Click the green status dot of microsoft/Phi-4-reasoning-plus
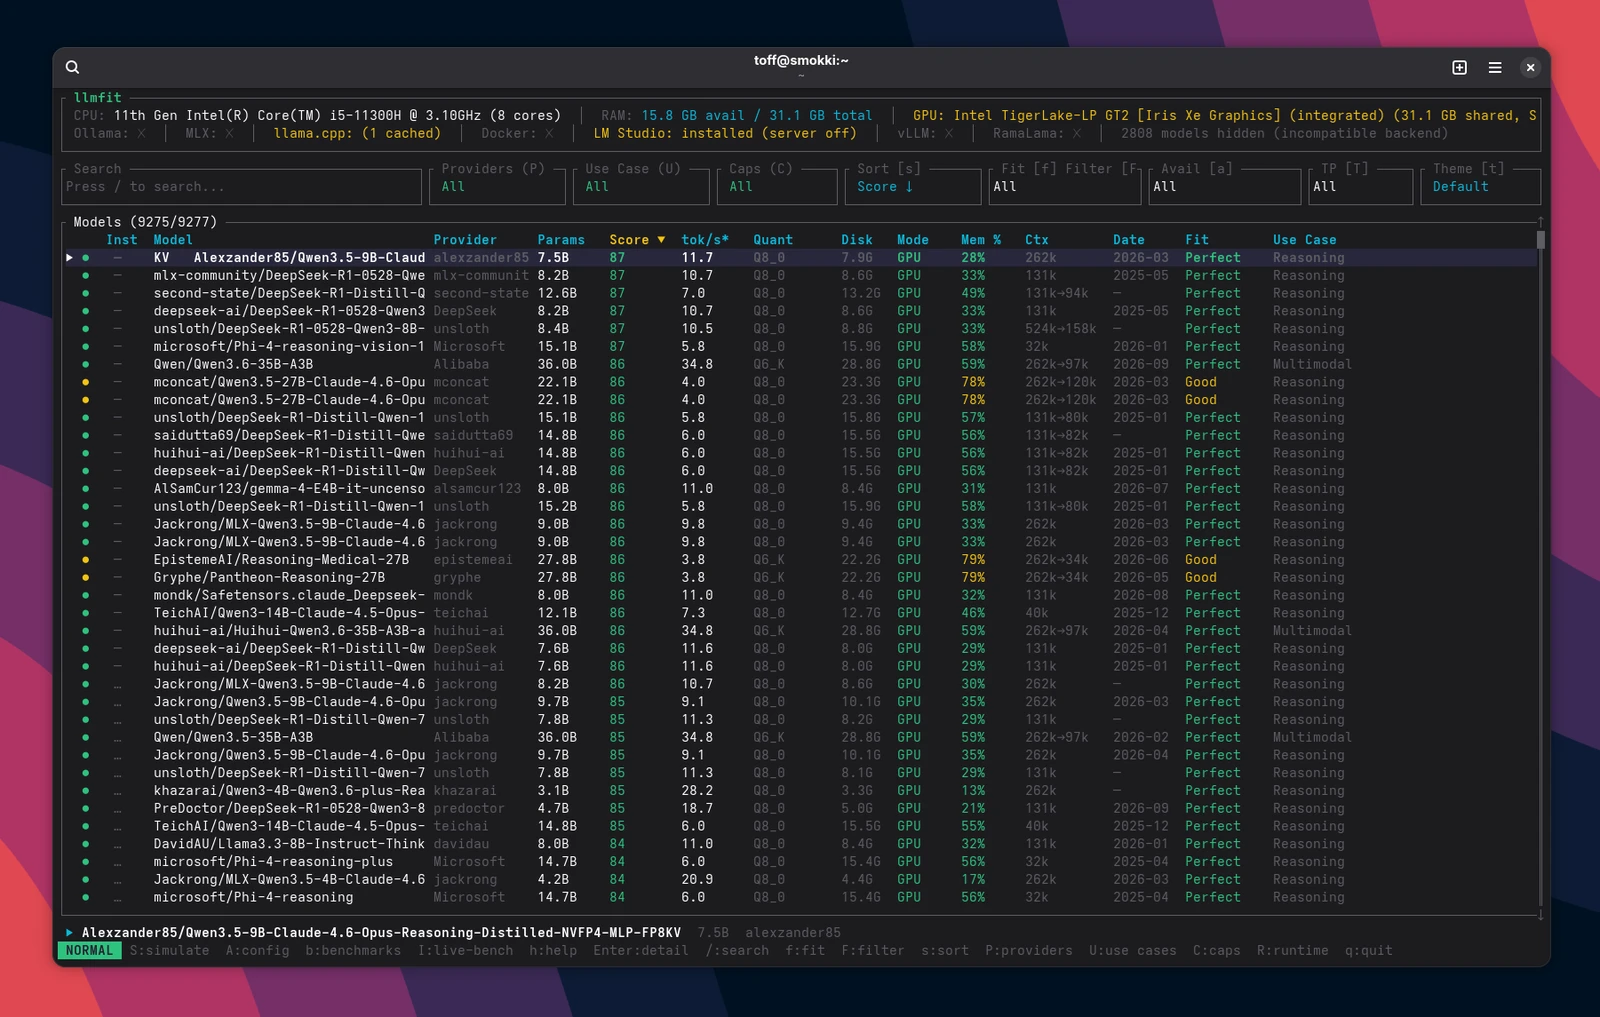 [86, 862]
